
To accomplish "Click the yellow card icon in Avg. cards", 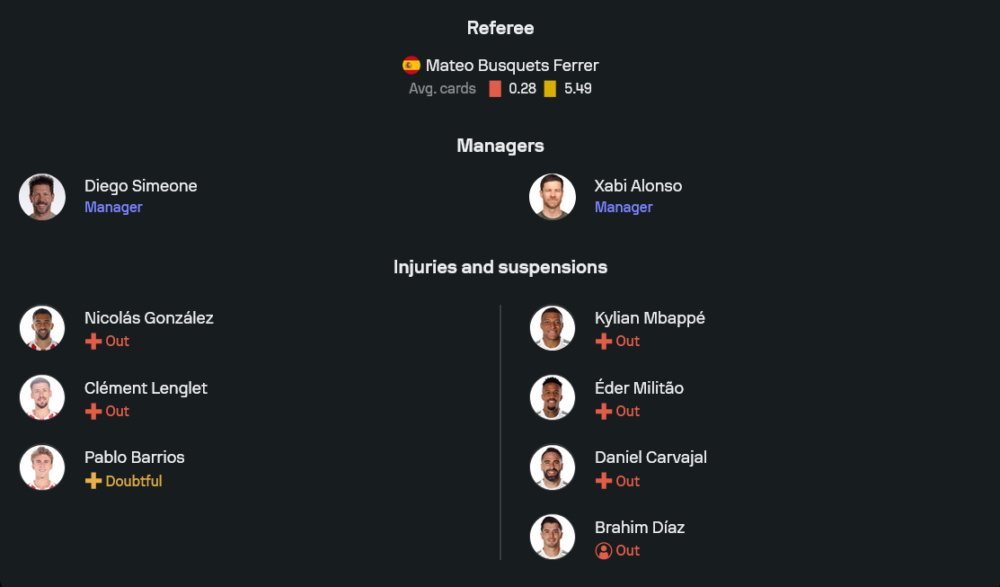I will click(x=550, y=89).
